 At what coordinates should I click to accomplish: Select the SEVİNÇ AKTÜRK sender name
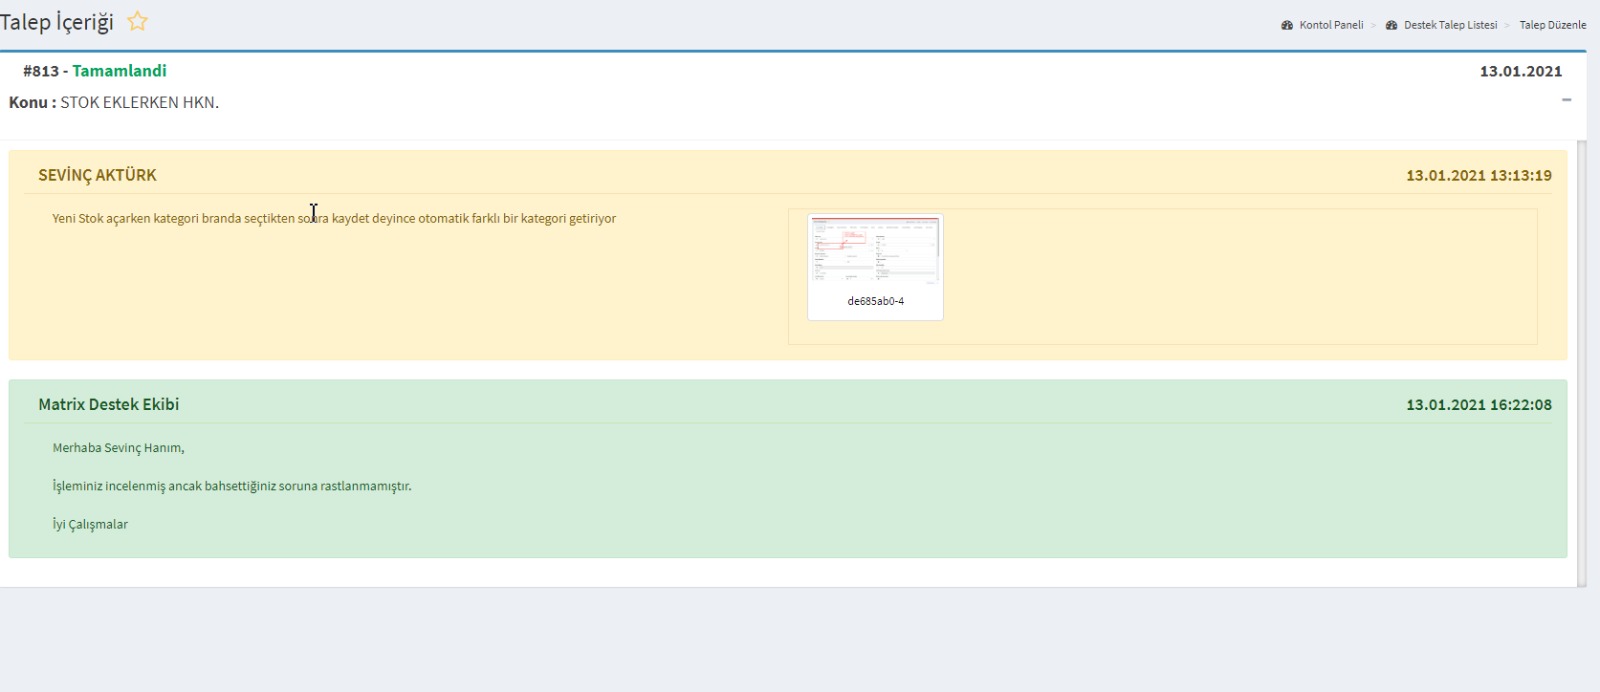(97, 175)
